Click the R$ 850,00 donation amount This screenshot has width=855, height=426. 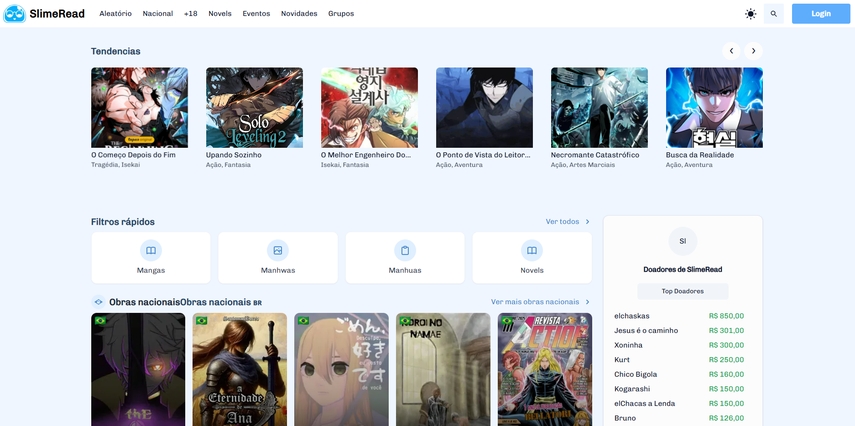point(726,316)
